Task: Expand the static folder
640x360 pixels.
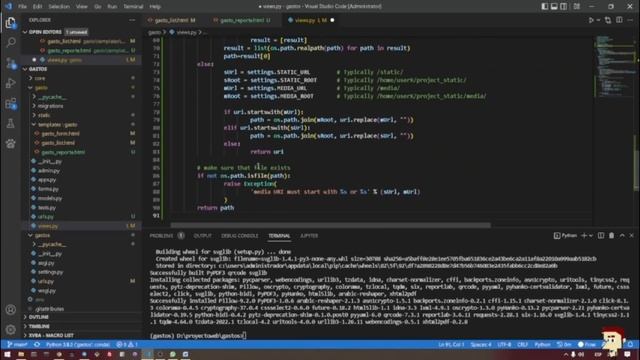Action: (x=44, y=116)
